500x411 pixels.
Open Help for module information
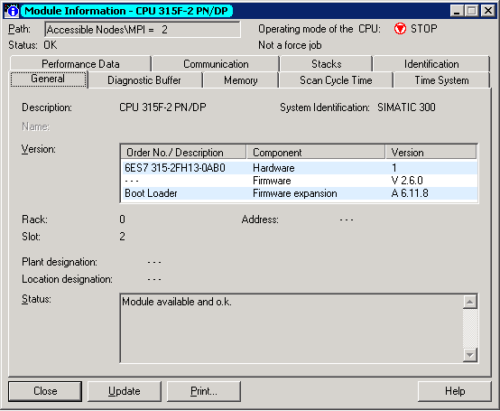pyautogui.click(x=455, y=391)
